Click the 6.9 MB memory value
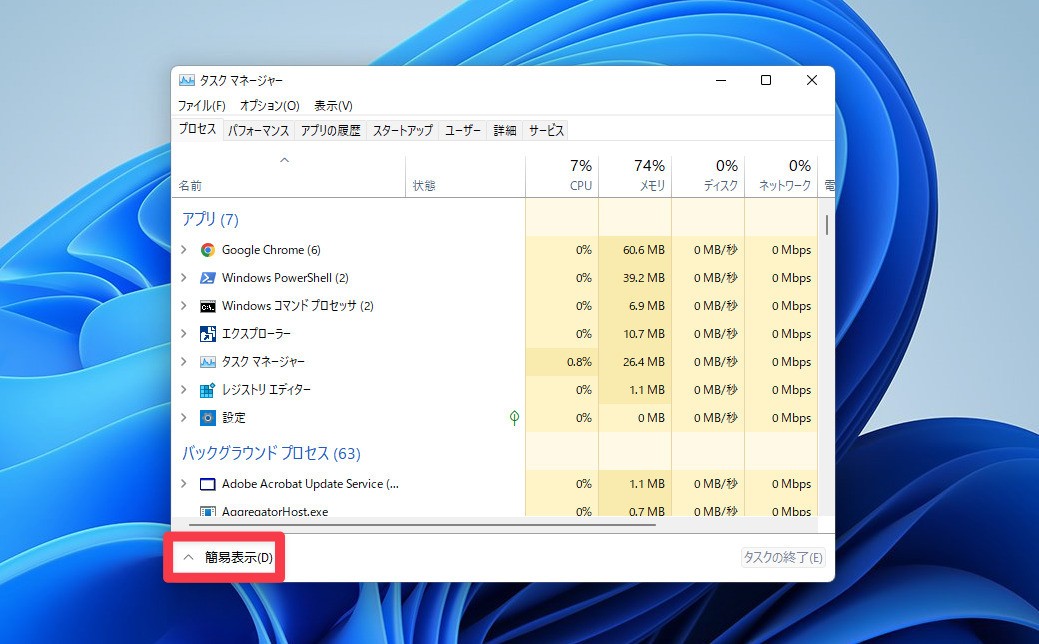This screenshot has height=644, width=1039. [x=648, y=305]
